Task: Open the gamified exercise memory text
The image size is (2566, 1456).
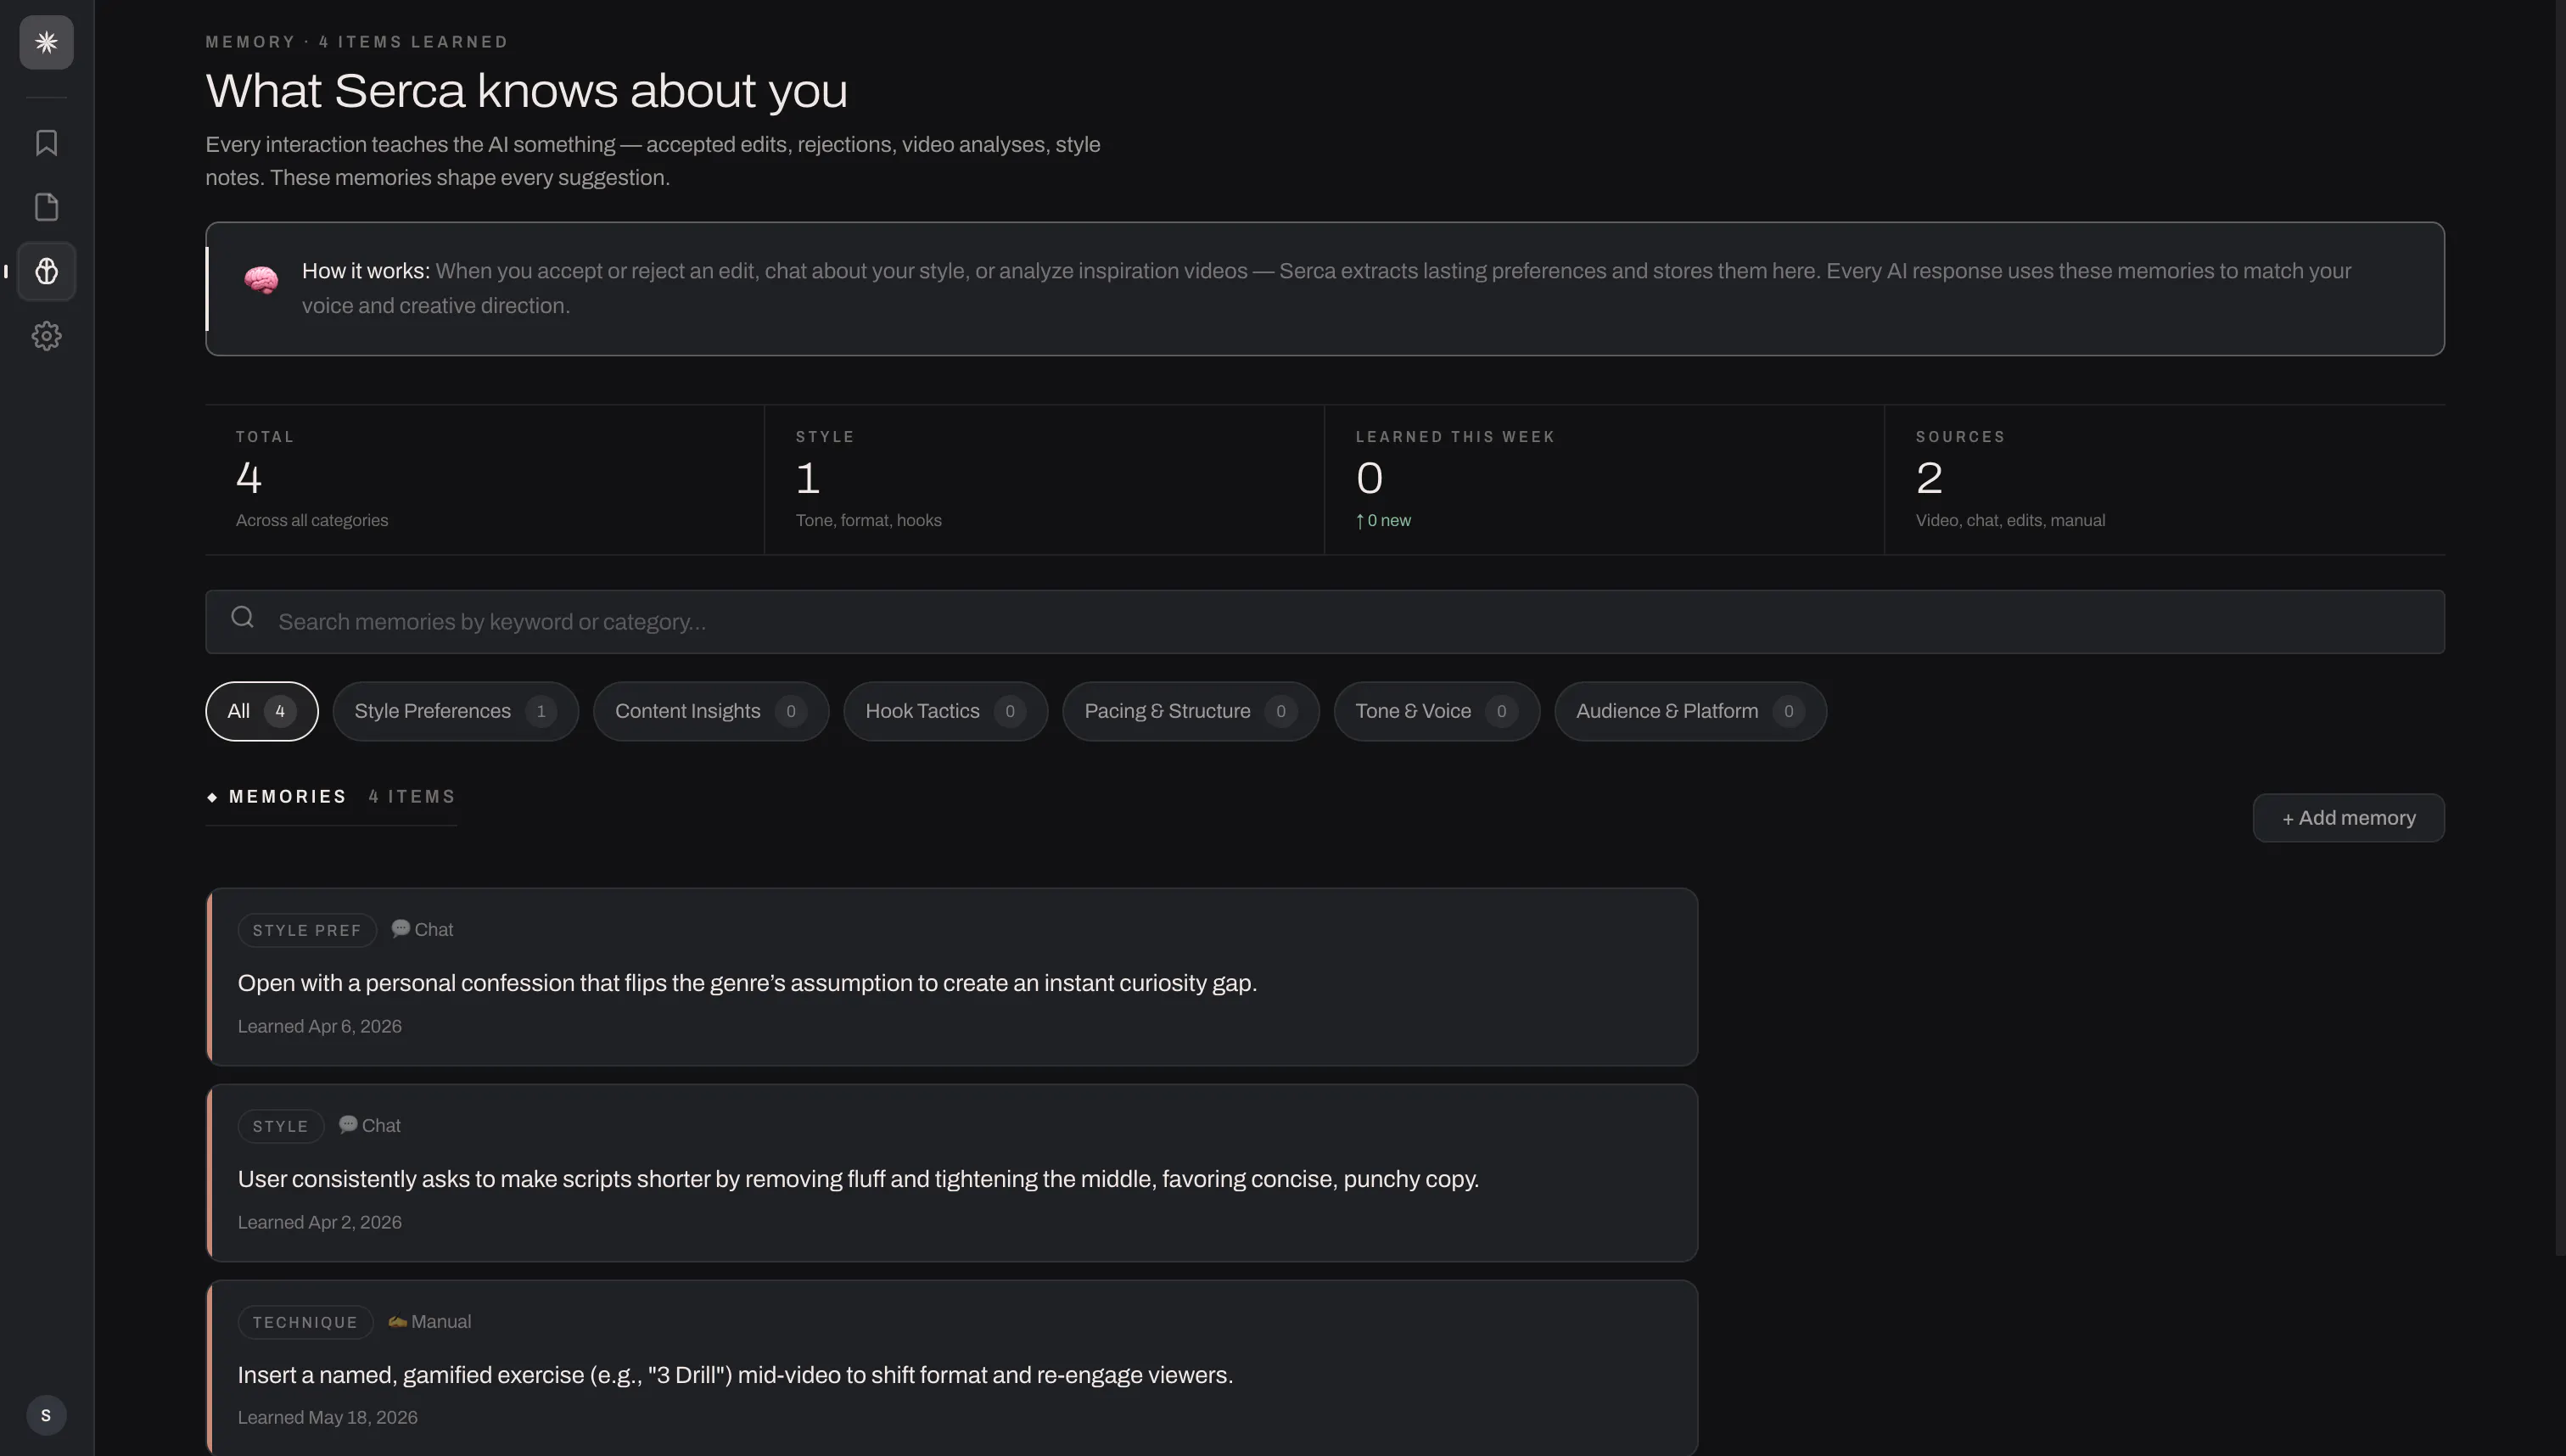Action: 735,1375
